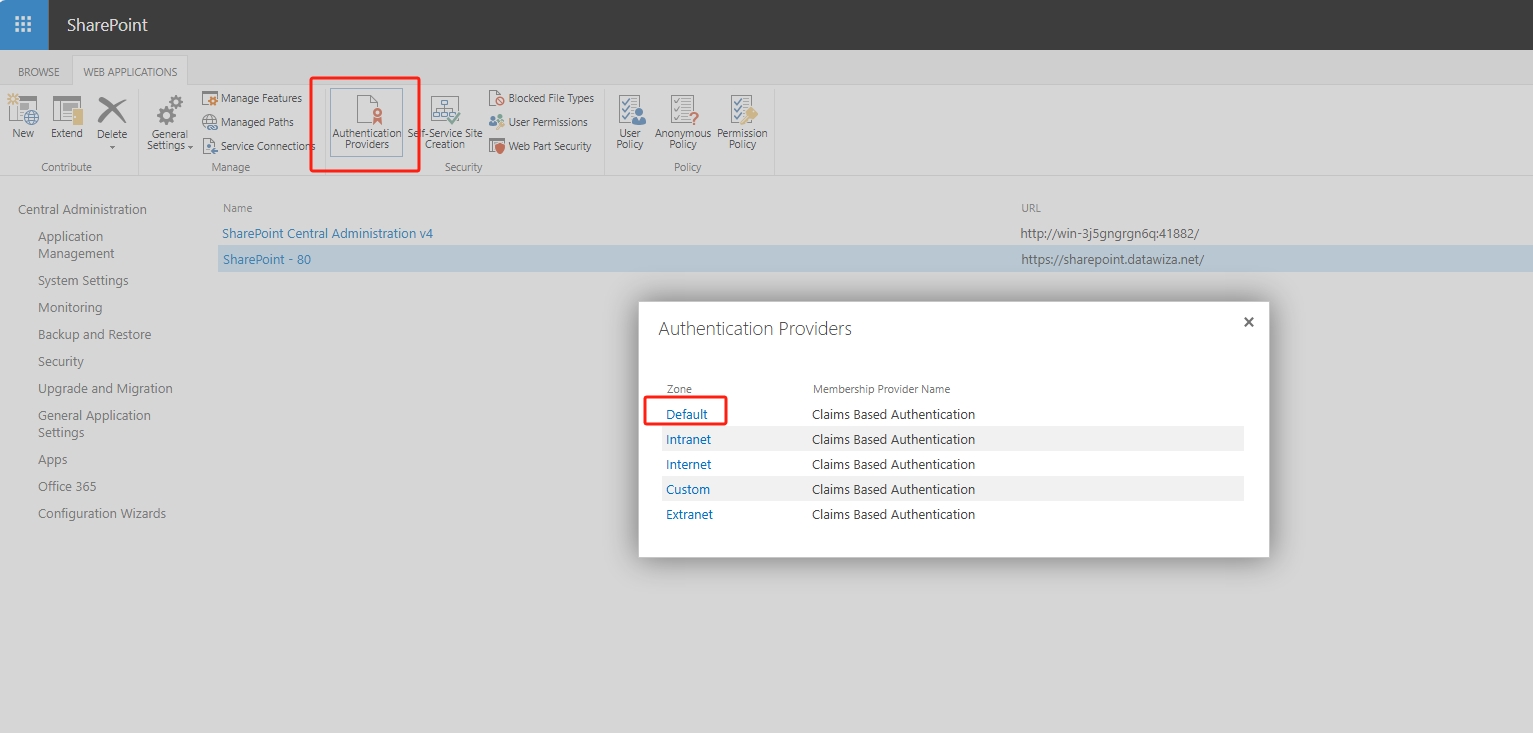Open Security in the sidebar
The height and width of the screenshot is (733, 1533).
61,362
